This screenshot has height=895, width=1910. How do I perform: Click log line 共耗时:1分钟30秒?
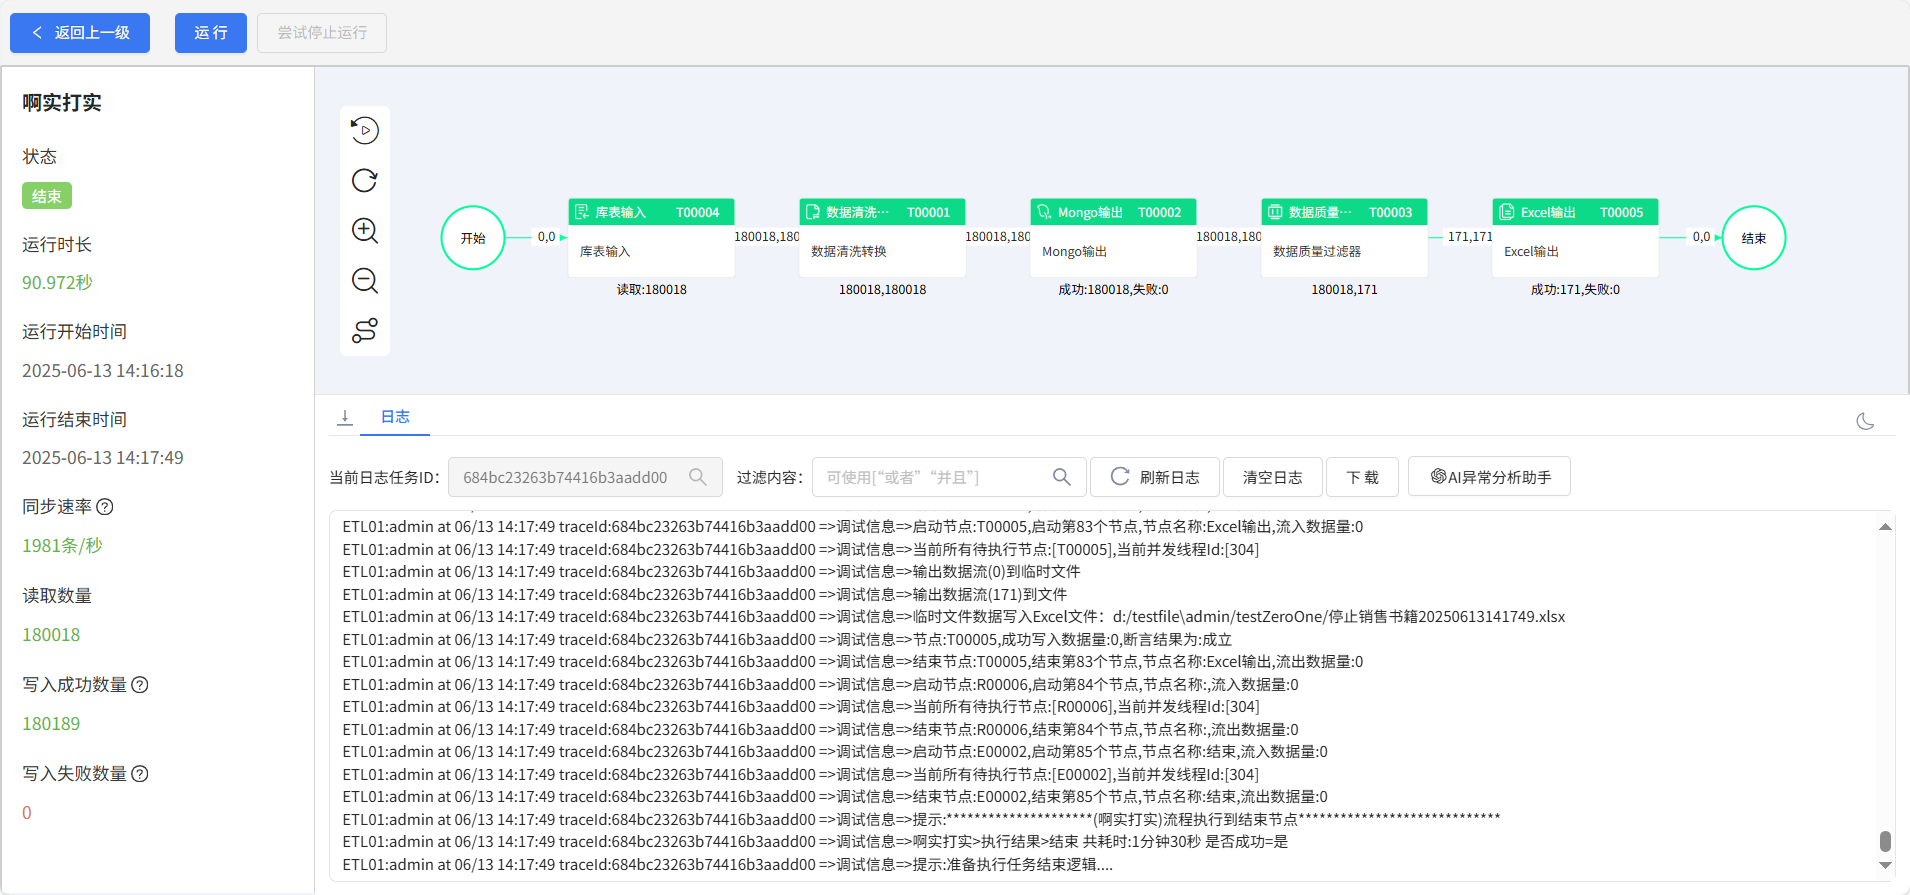tap(815, 842)
